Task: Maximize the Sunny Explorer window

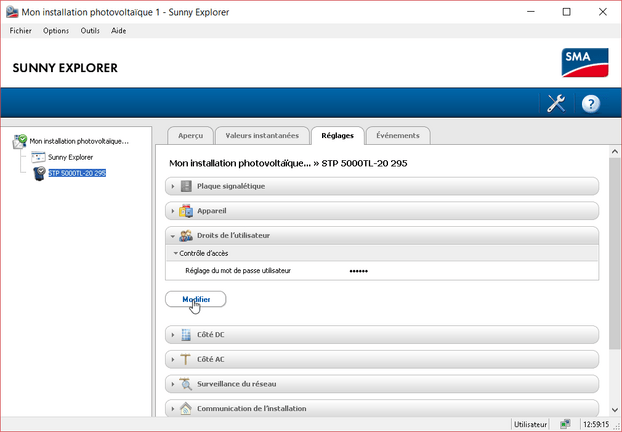Action: pos(566,12)
